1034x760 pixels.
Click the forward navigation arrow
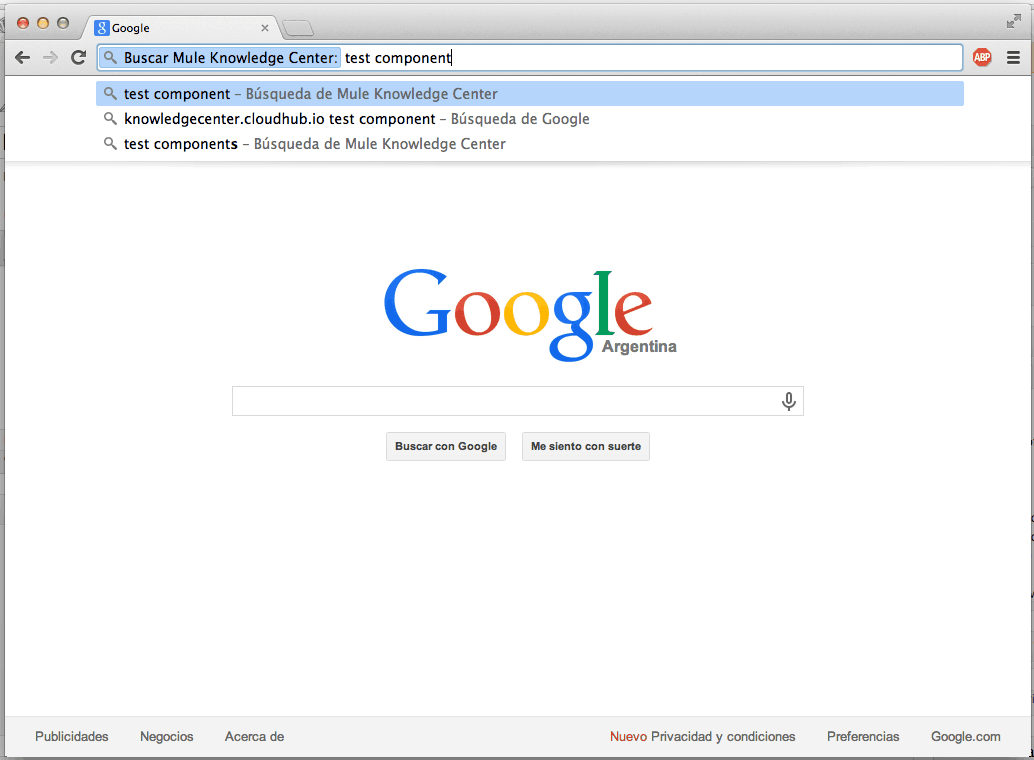(49, 57)
